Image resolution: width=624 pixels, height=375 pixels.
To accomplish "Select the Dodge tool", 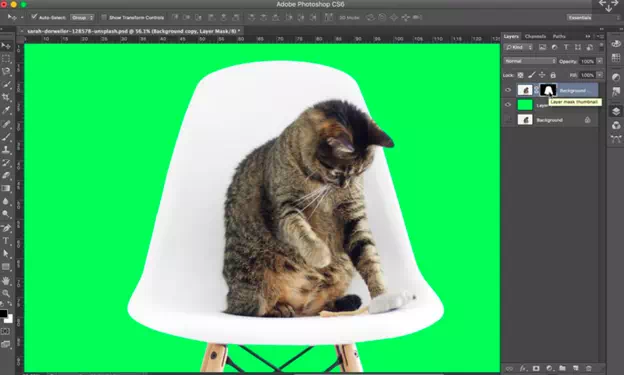I will pos(6,214).
